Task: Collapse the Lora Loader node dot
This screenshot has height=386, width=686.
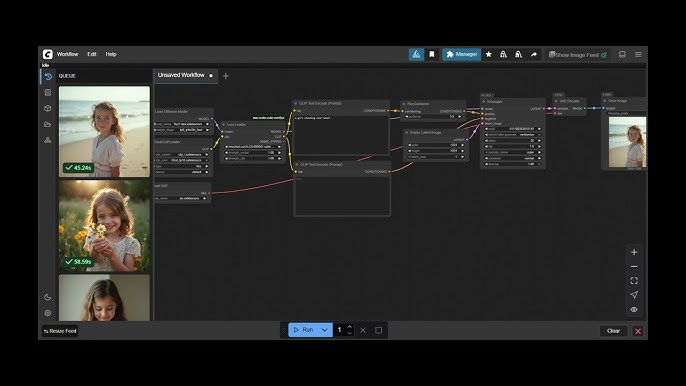Action: tap(224, 125)
